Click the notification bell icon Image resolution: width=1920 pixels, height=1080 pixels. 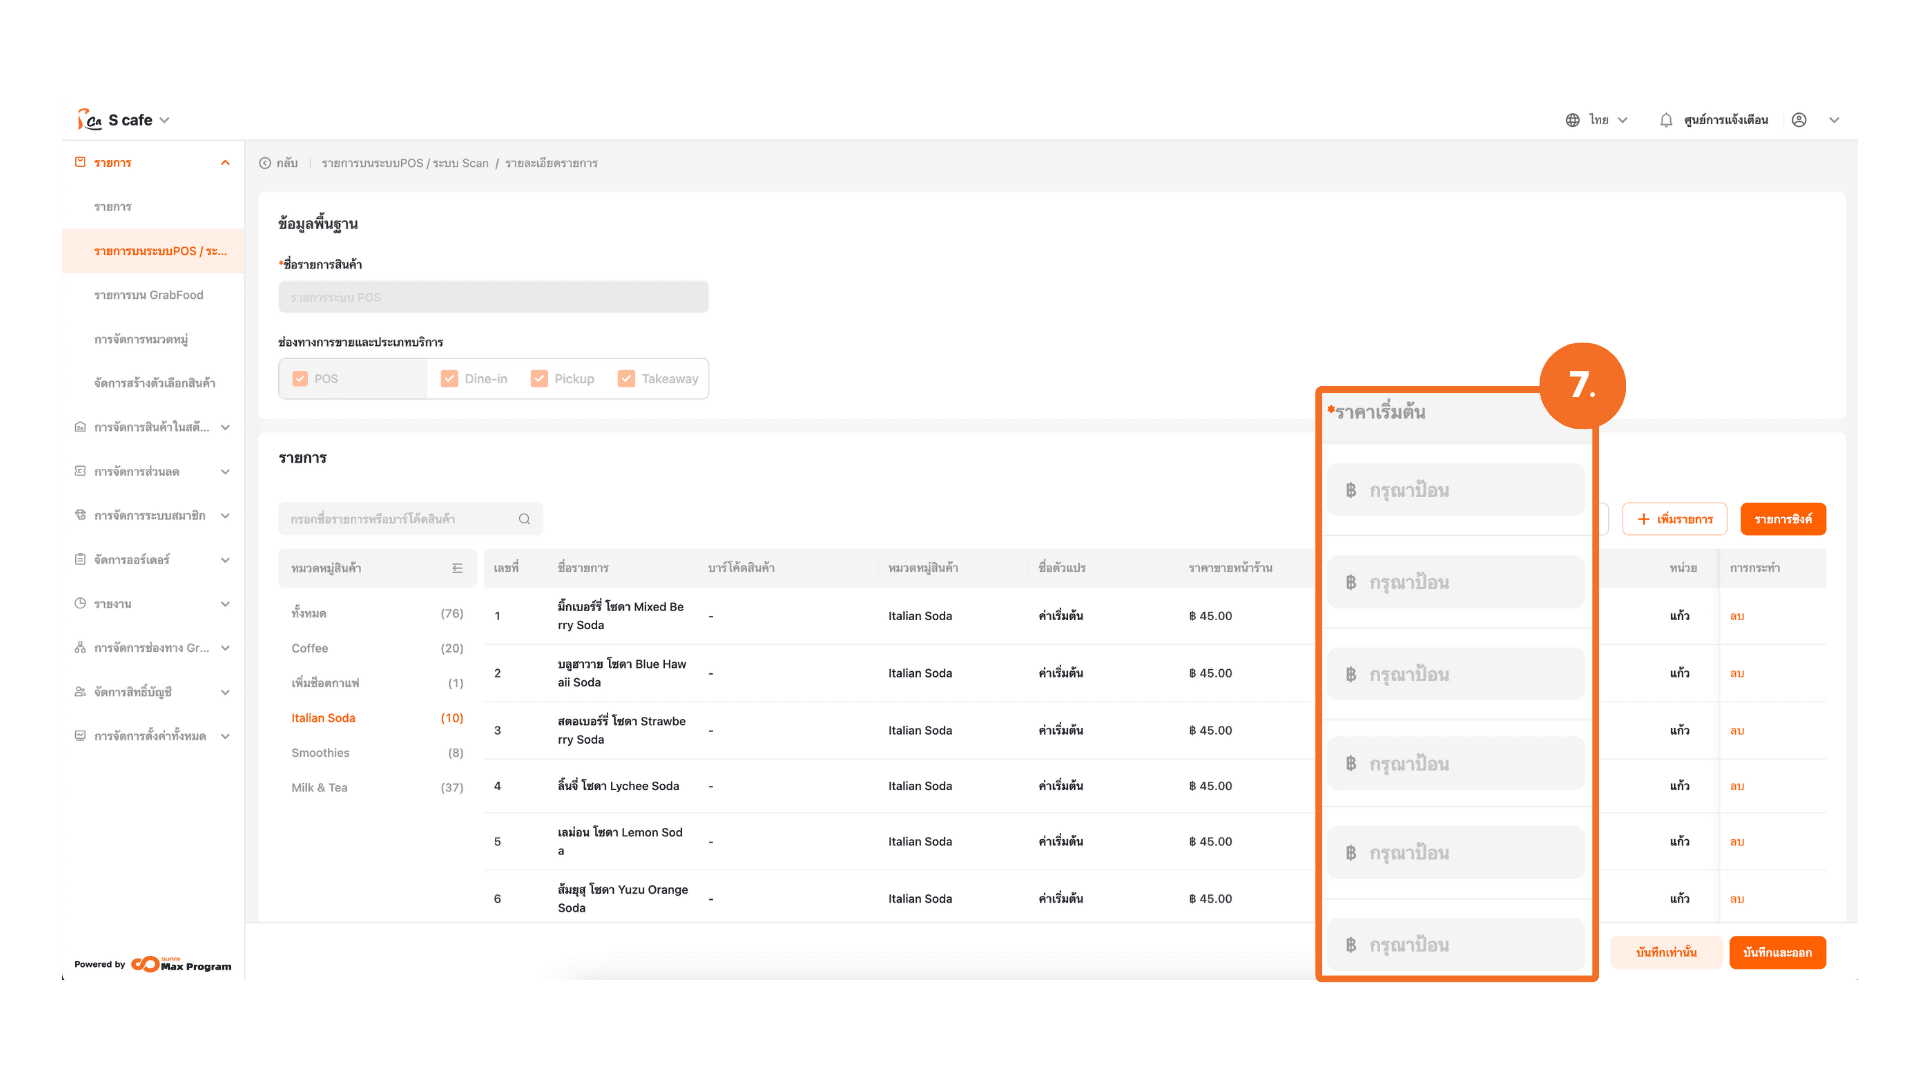(1666, 120)
